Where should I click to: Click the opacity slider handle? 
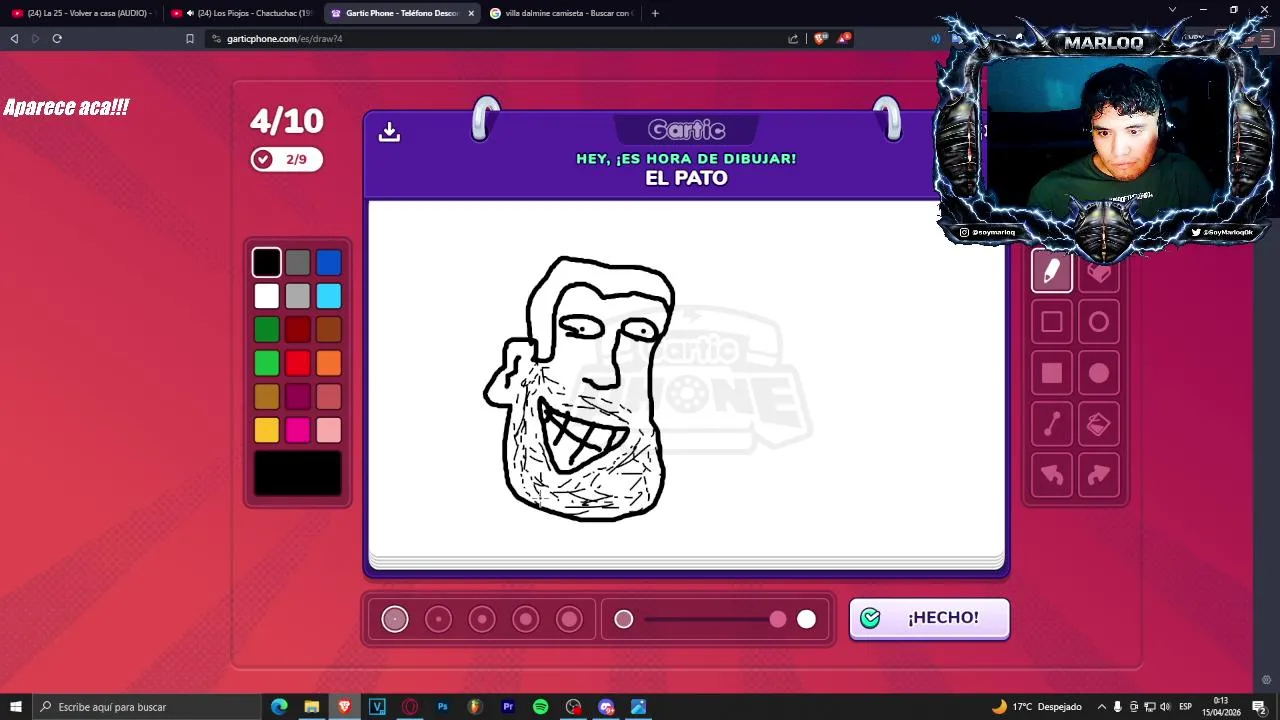coord(778,620)
